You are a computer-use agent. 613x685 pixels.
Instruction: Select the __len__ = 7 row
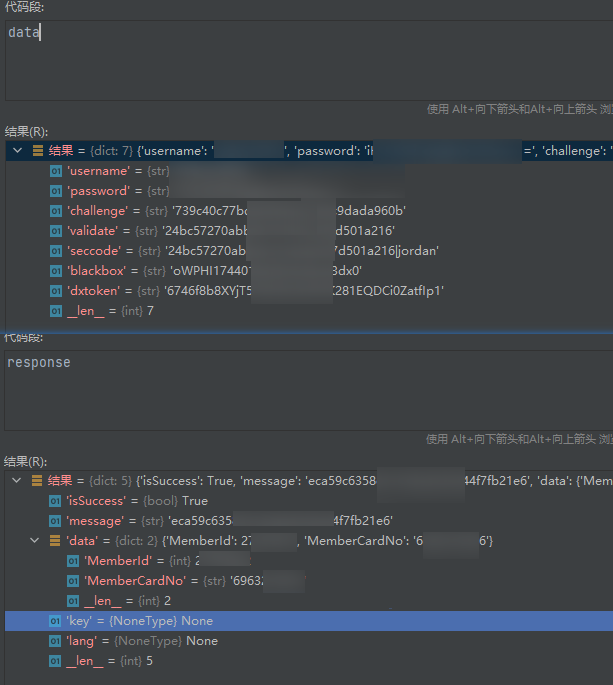click(x=309, y=311)
